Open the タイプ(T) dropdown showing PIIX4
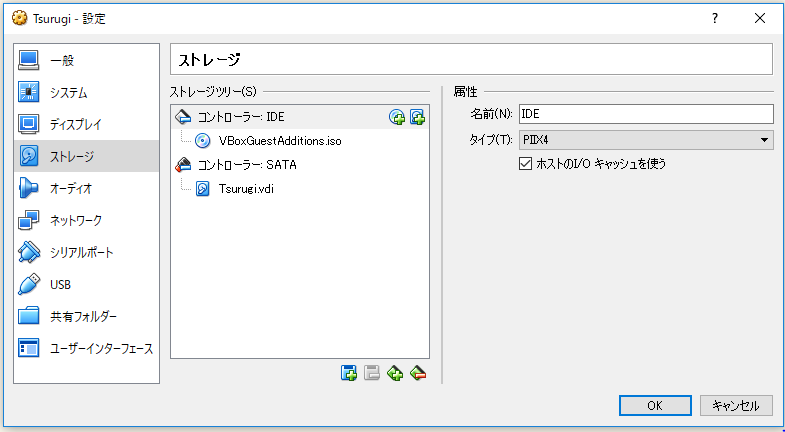The width and height of the screenshot is (785, 432). click(x=646, y=140)
